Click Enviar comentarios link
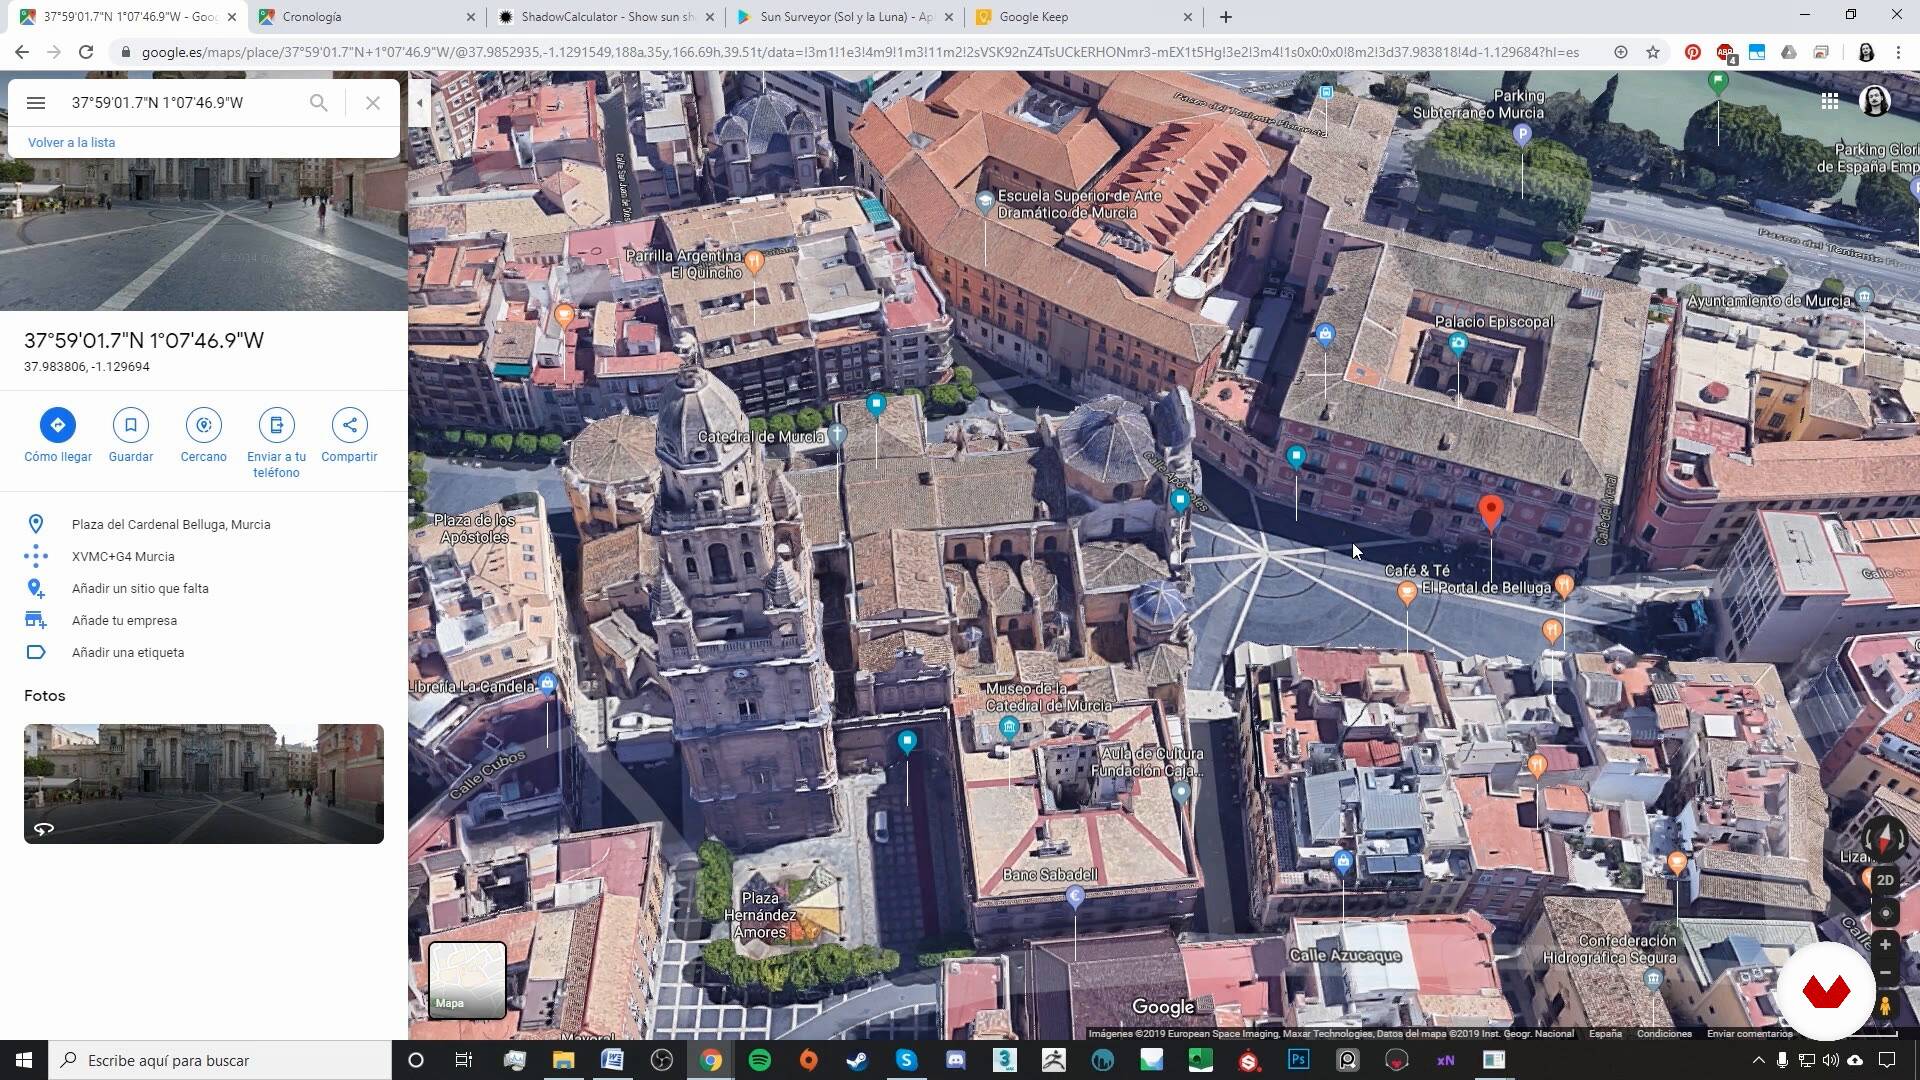 click(x=1749, y=1034)
